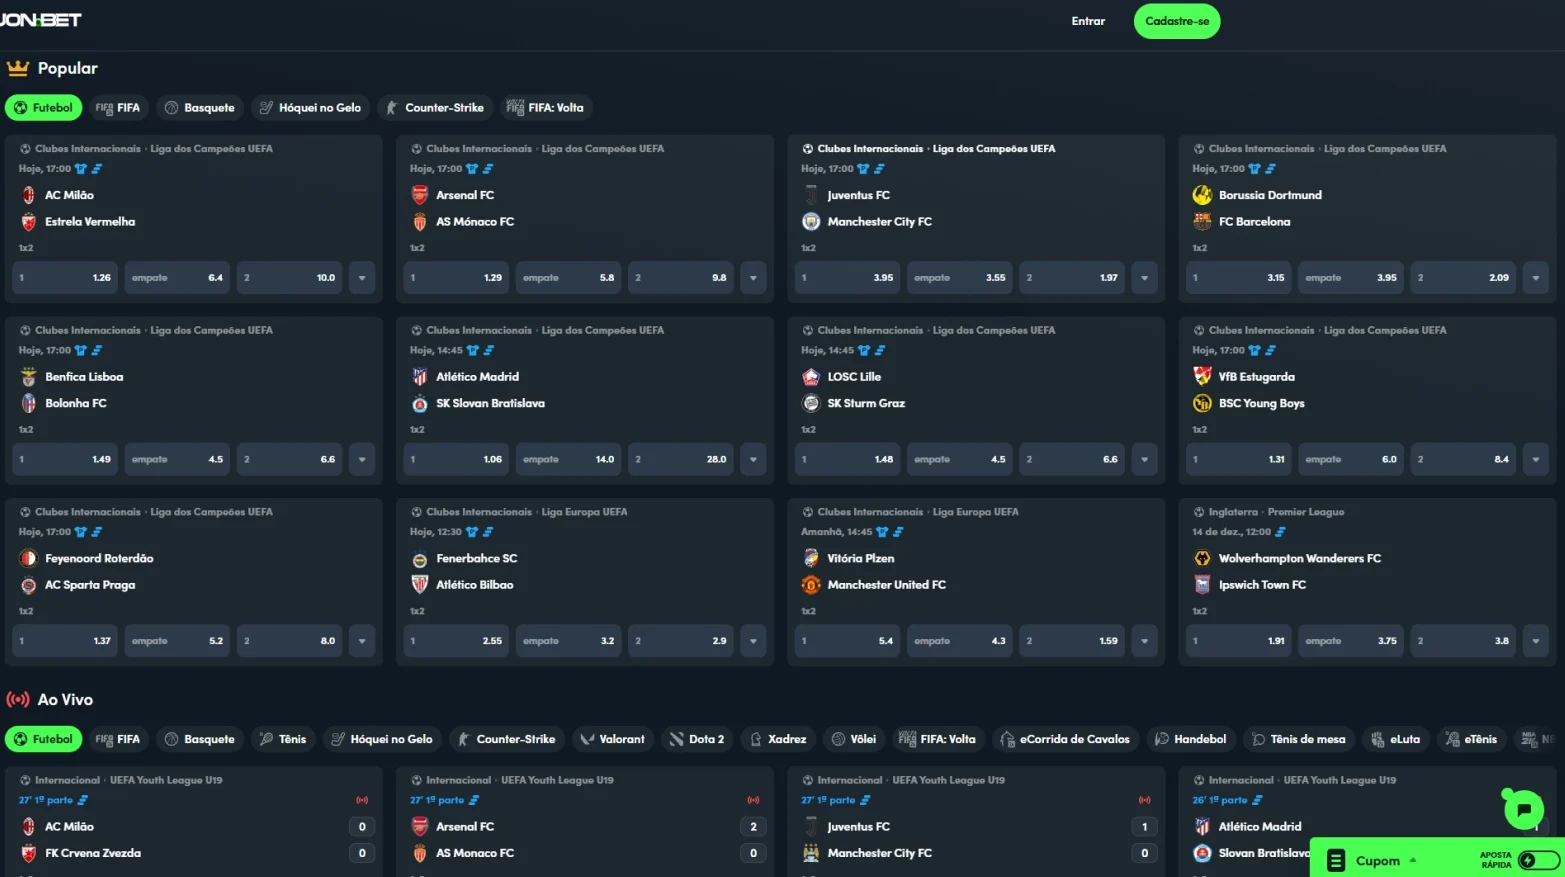Open more bets dropdown for Wolverhampton match
The image size is (1565, 877).
(1535, 641)
